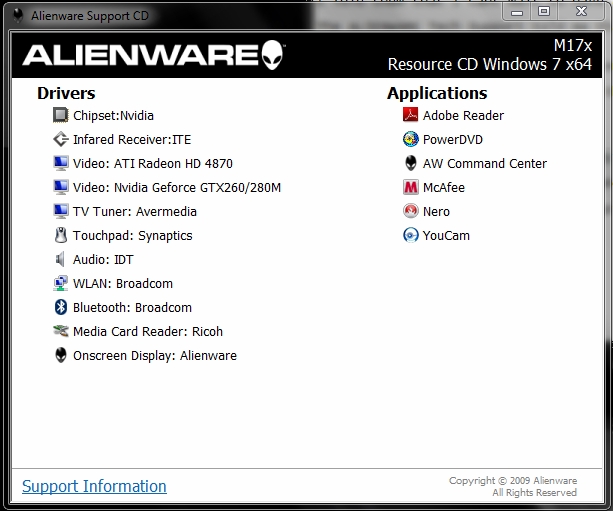Screen dimensions: 613x511
Task: Select the Audio: IDT driver entry
Action: 103,260
